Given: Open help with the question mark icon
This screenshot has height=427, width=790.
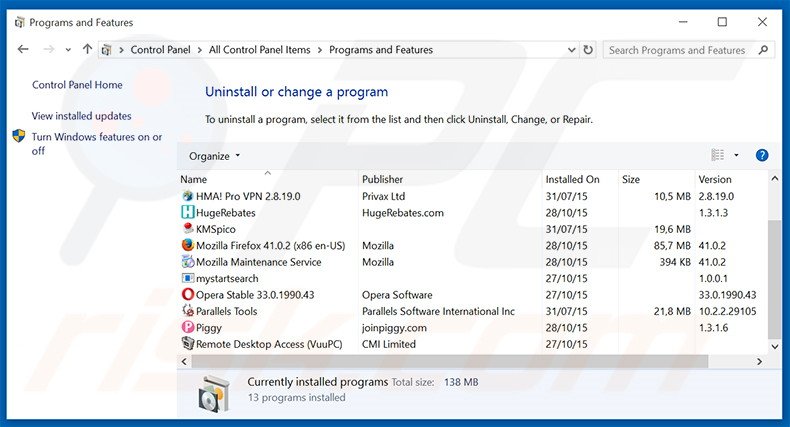Looking at the screenshot, I should 762,155.
